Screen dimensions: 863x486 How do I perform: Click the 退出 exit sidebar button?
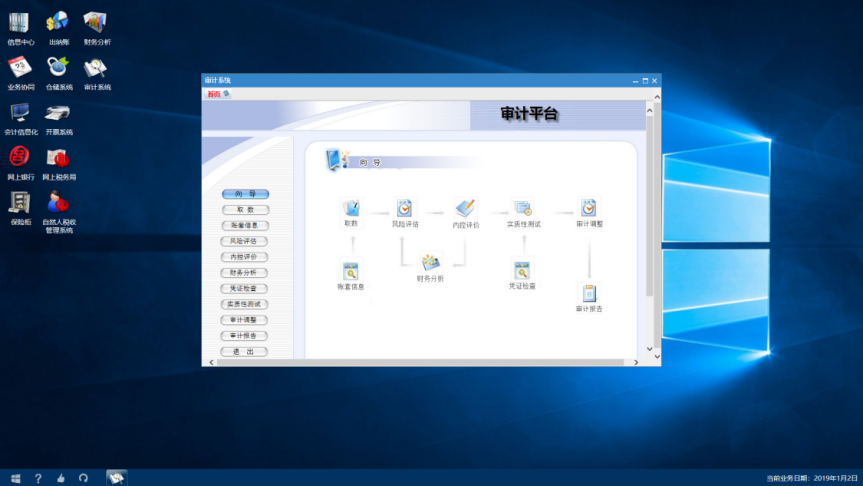(x=244, y=352)
